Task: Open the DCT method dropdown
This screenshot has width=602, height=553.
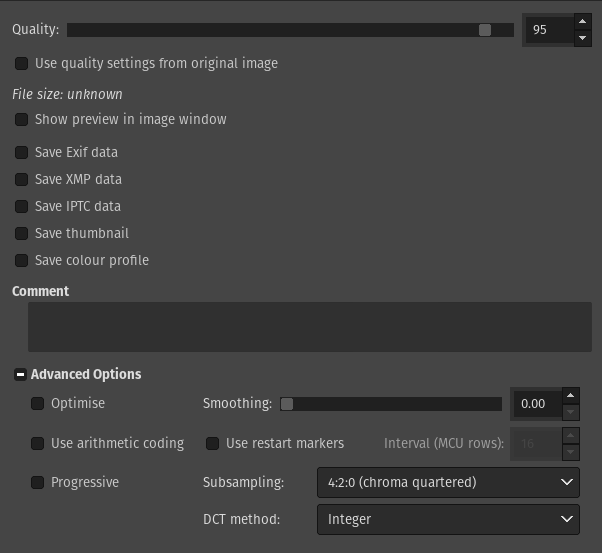Action: pyautogui.click(x=448, y=519)
